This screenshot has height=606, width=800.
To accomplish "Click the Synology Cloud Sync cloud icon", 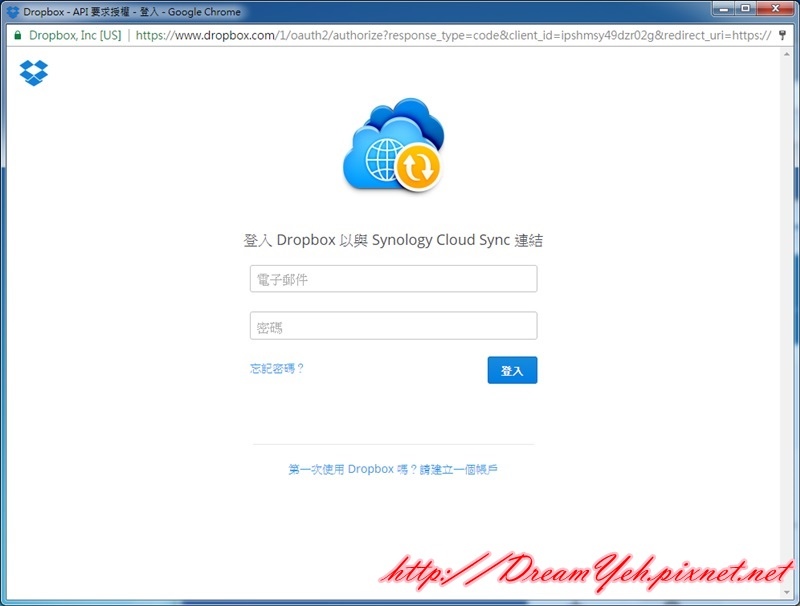I will click(x=393, y=145).
